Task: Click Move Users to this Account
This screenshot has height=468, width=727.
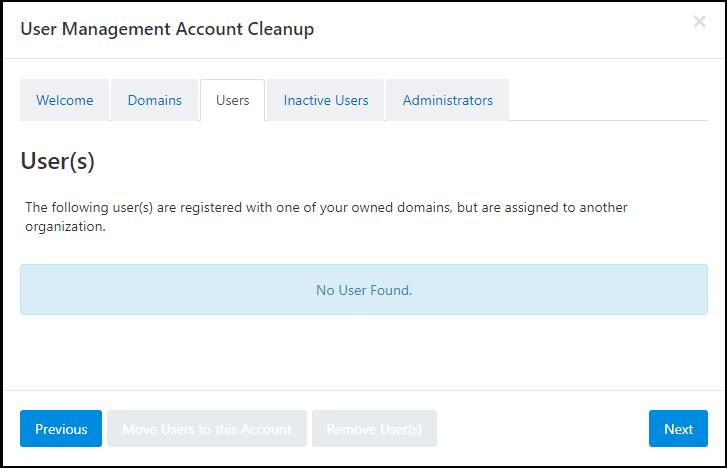Action: 207,429
